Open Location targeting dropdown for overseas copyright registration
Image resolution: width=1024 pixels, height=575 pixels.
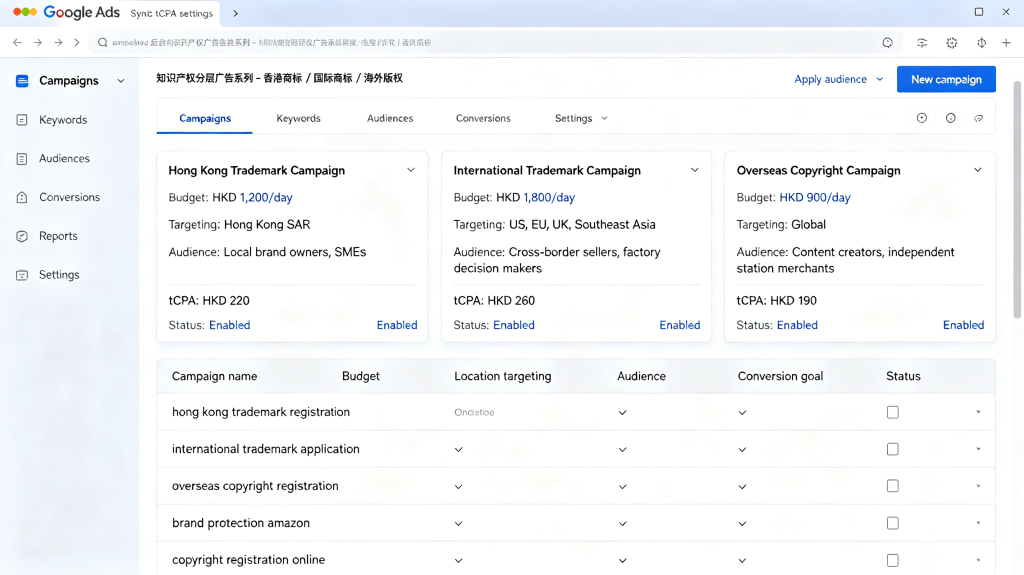458,487
